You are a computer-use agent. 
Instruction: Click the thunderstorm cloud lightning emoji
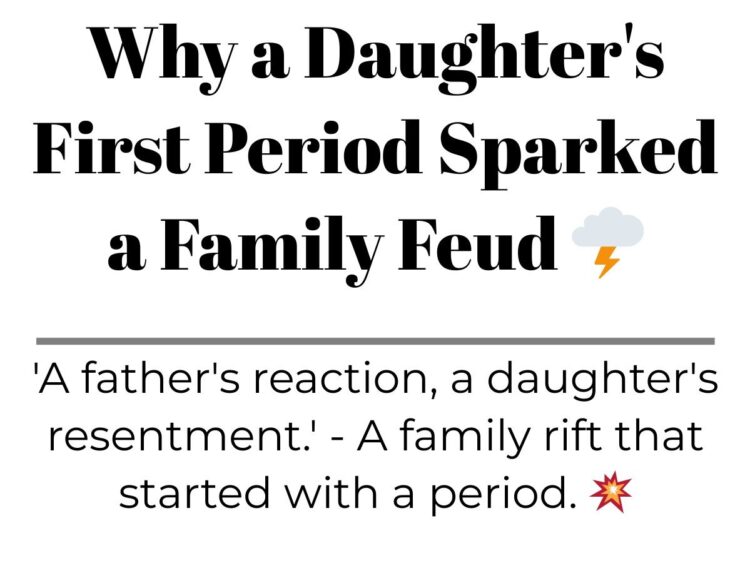(607, 242)
